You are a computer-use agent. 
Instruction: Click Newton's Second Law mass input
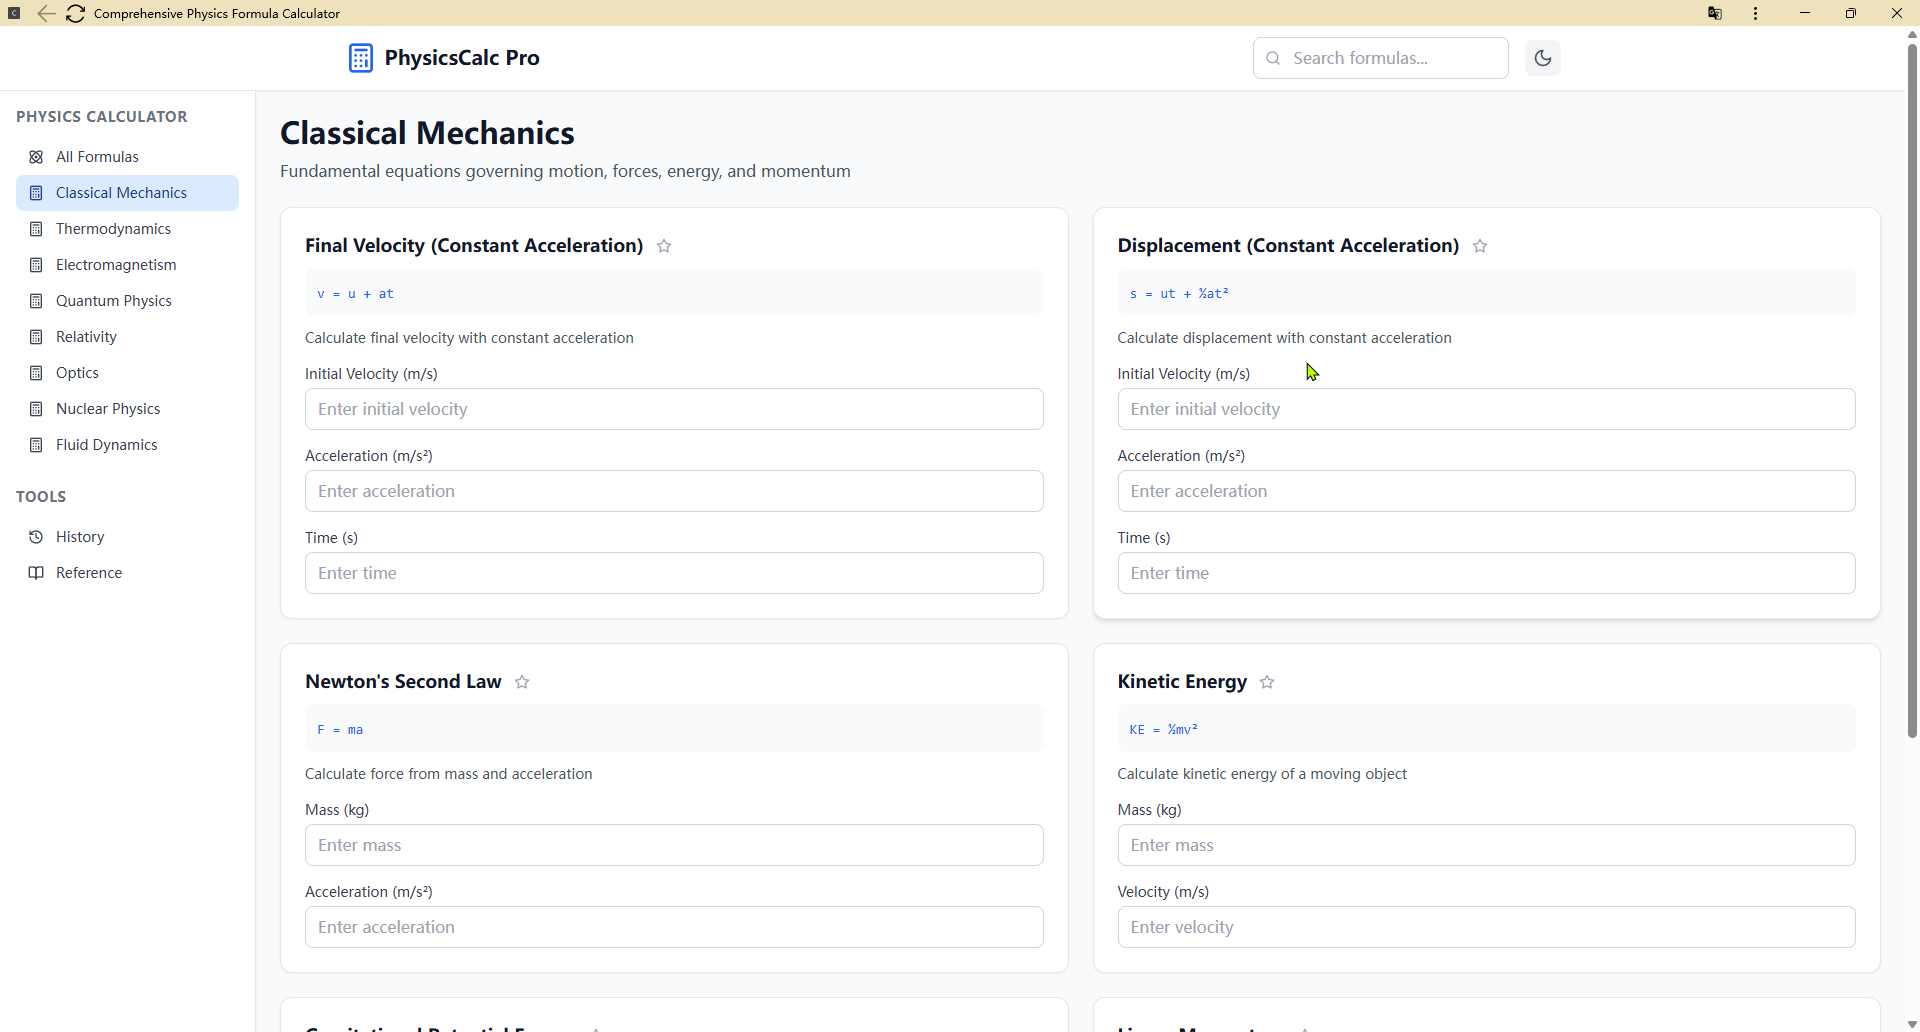click(674, 845)
